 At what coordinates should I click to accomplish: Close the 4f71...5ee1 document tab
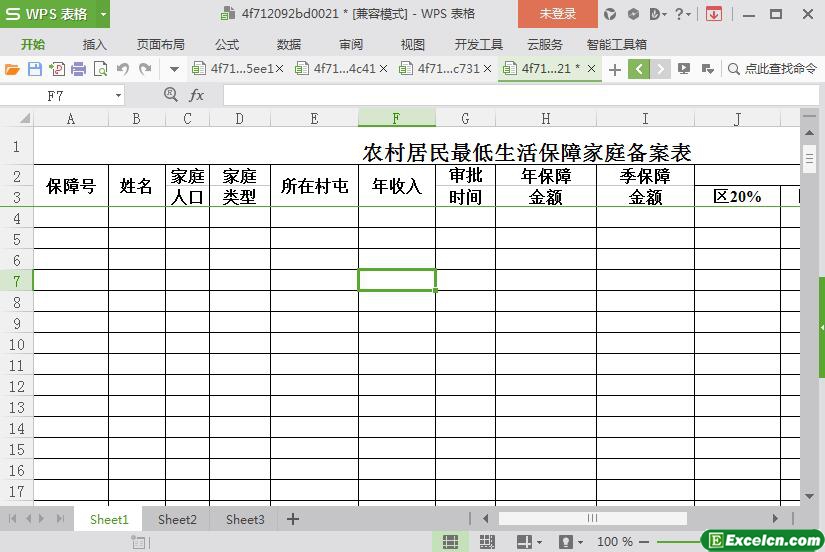[x=279, y=69]
